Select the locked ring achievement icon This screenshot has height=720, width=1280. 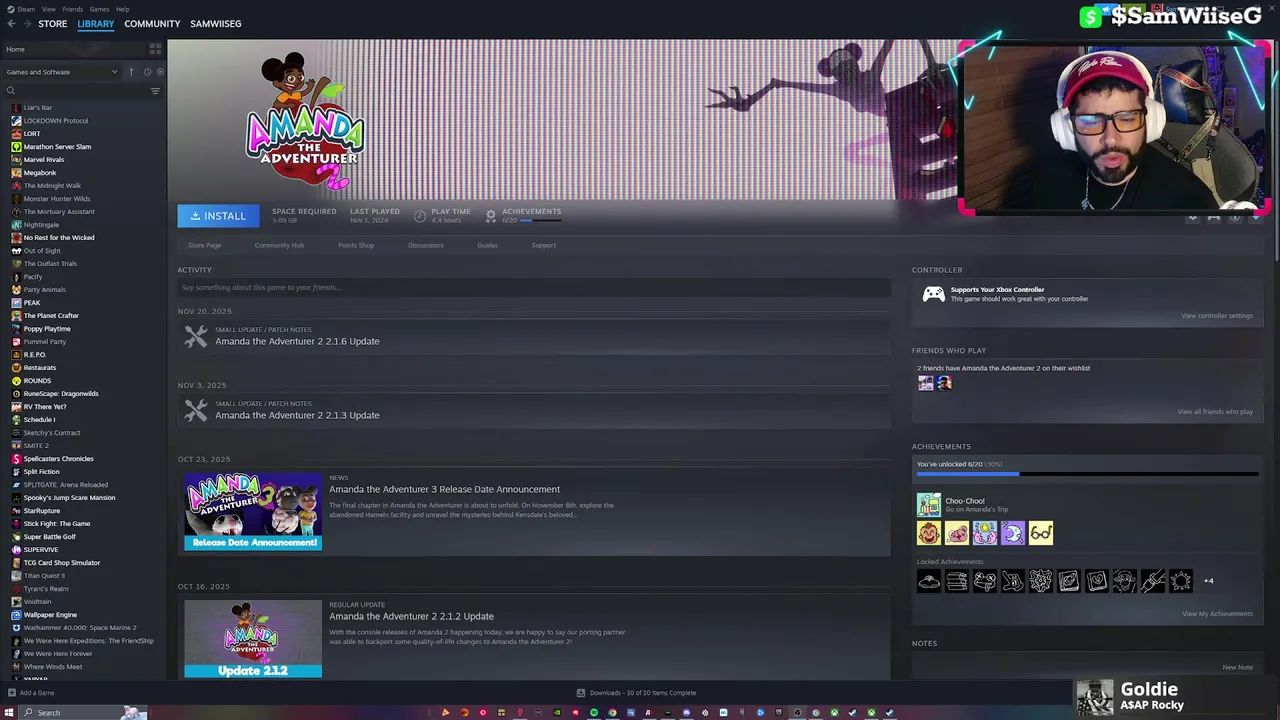coord(929,581)
